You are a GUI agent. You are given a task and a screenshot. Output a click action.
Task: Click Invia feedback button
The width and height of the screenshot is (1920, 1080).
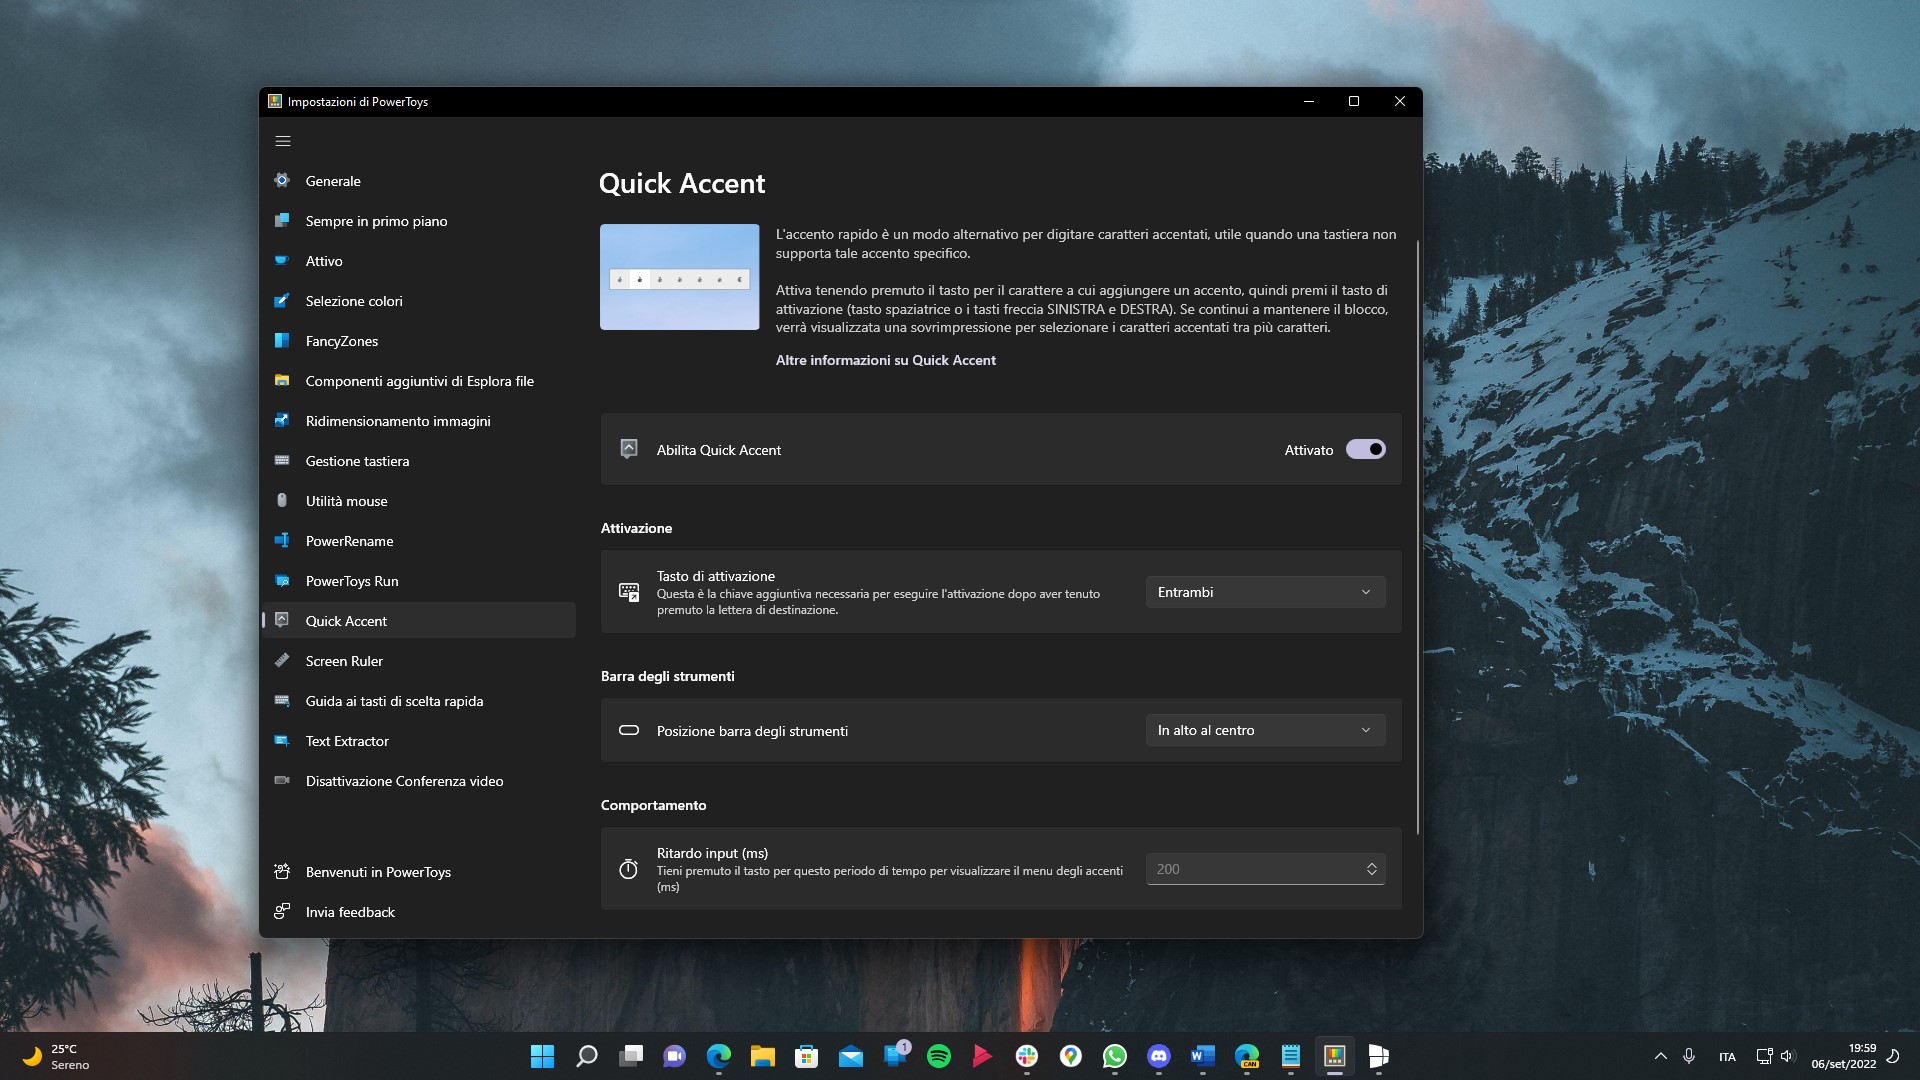click(349, 910)
